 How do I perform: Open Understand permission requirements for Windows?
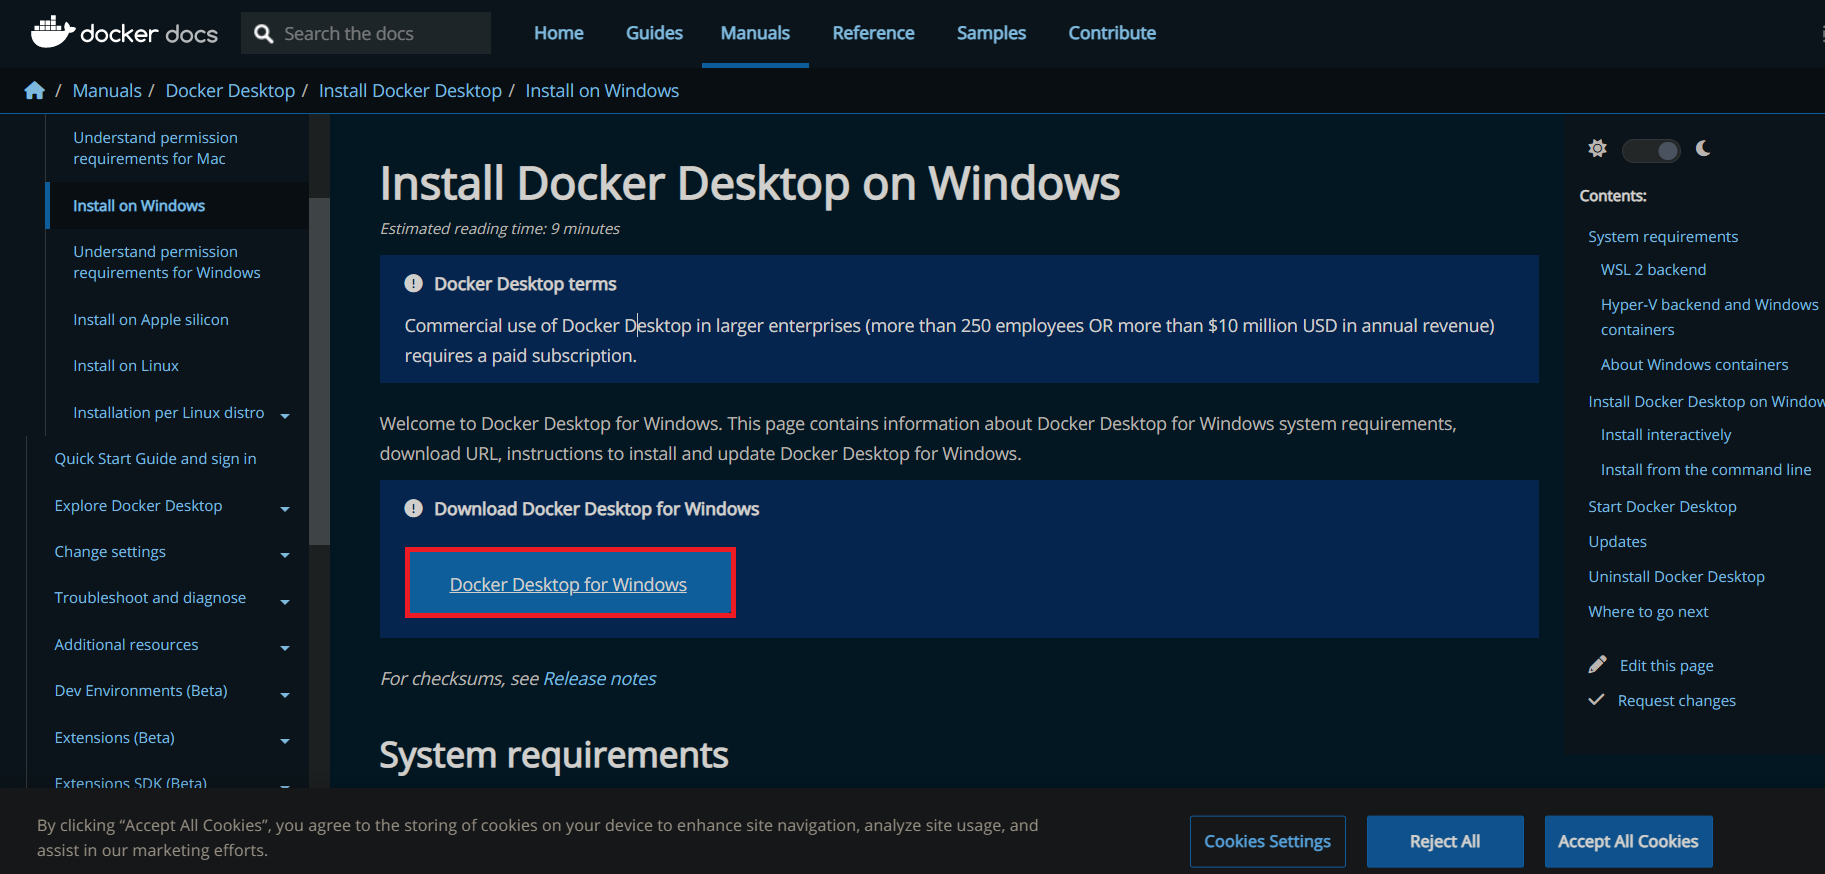click(167, 262)
